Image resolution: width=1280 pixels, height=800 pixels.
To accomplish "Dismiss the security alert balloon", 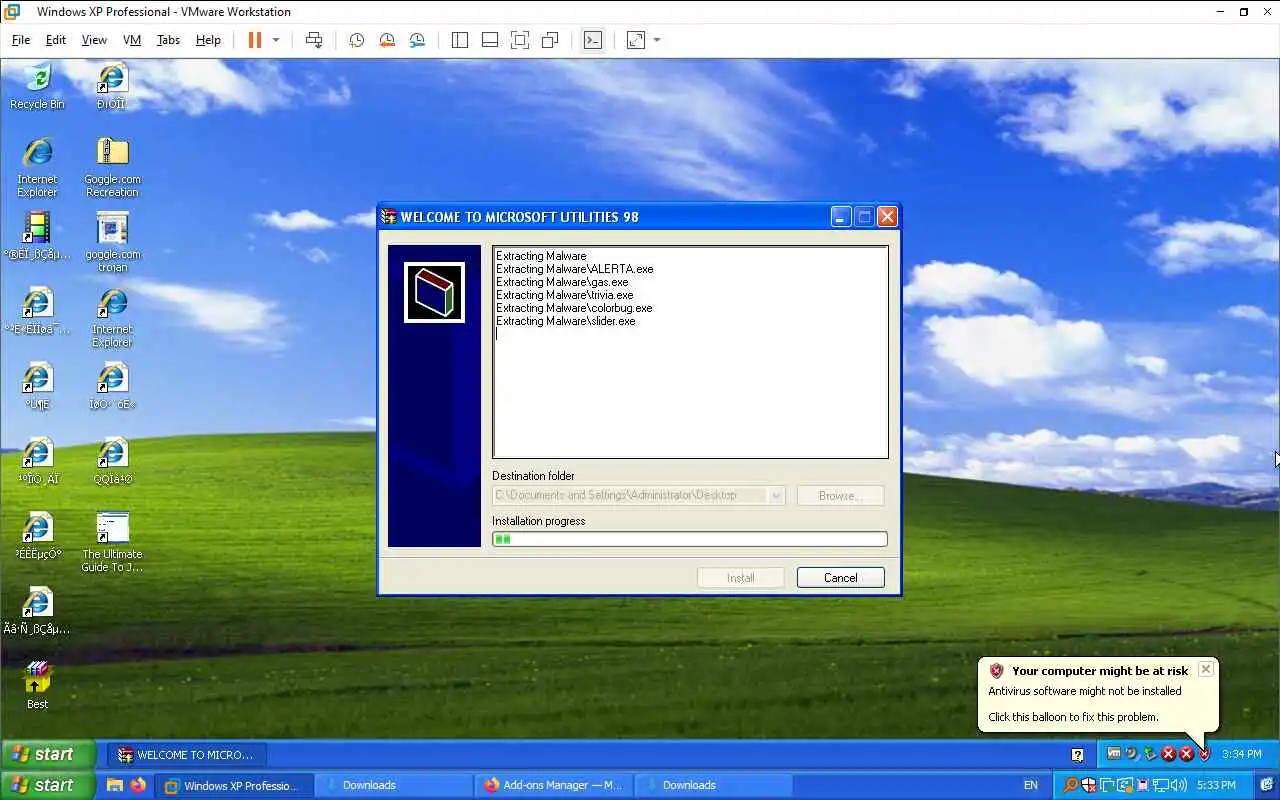I will pyautogui.click(x=1205, y=669).
